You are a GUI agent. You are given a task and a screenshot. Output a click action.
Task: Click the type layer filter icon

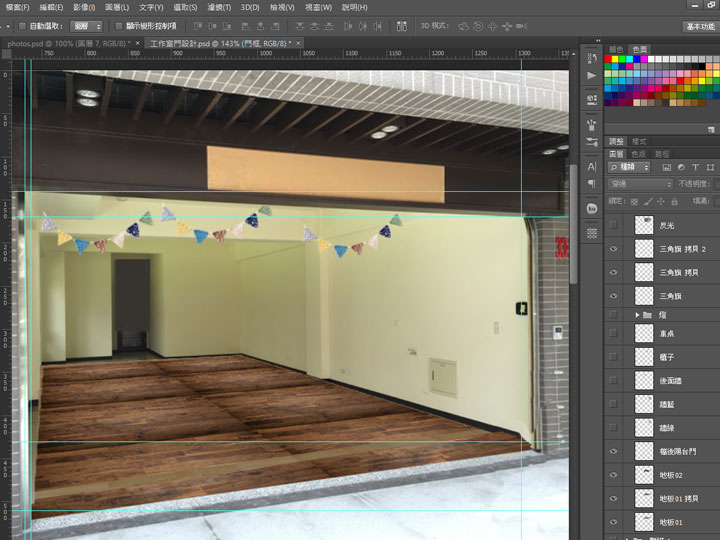pyautogui.click(x=693, y=166)
